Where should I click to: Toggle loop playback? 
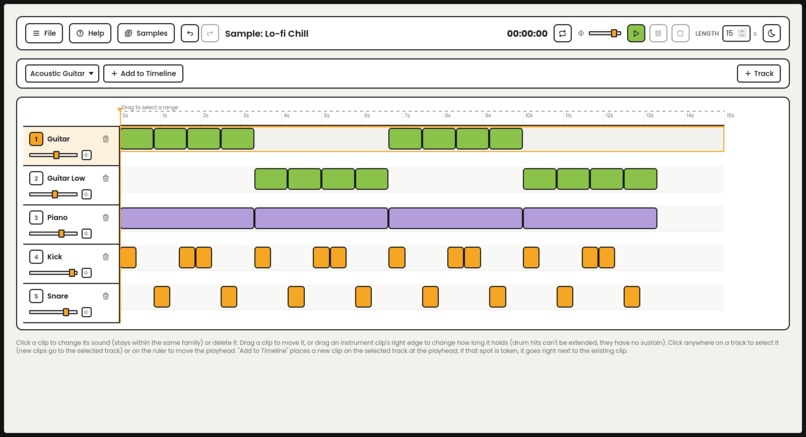[x=562, y=33]
